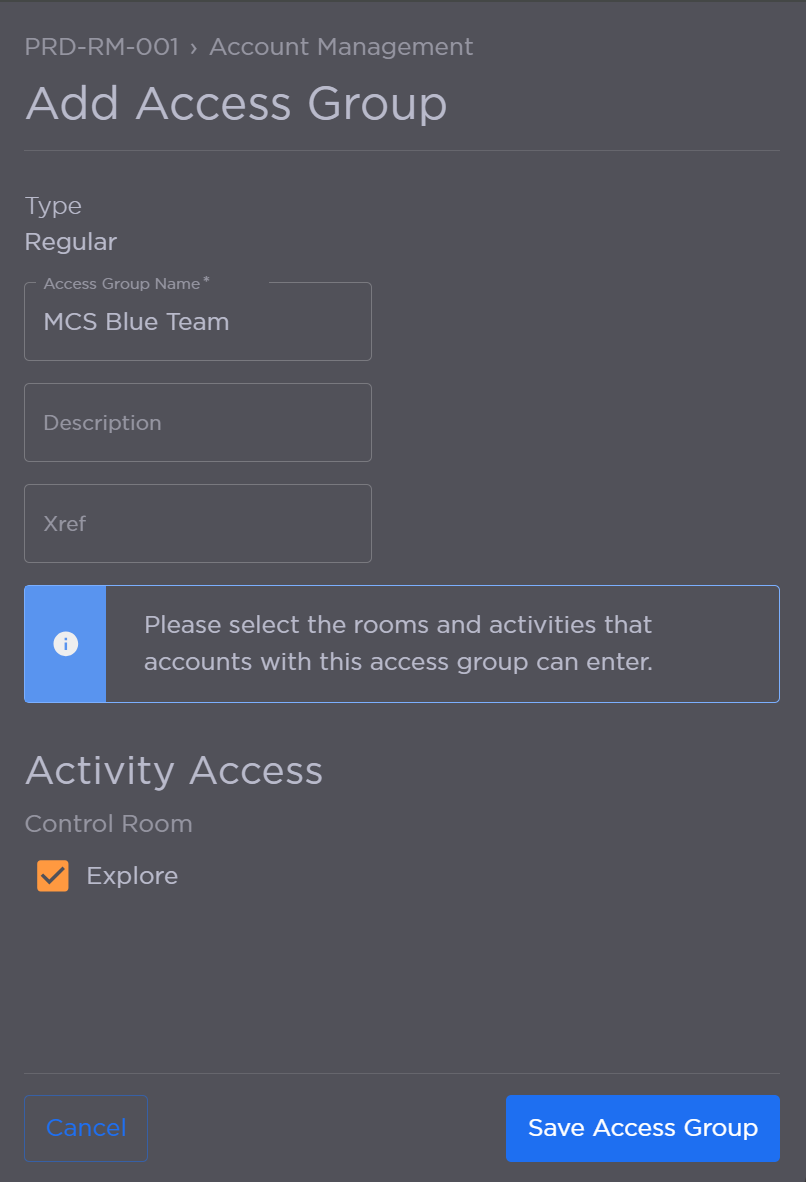
Task: Click the Type label
Action: coord(53,205)
